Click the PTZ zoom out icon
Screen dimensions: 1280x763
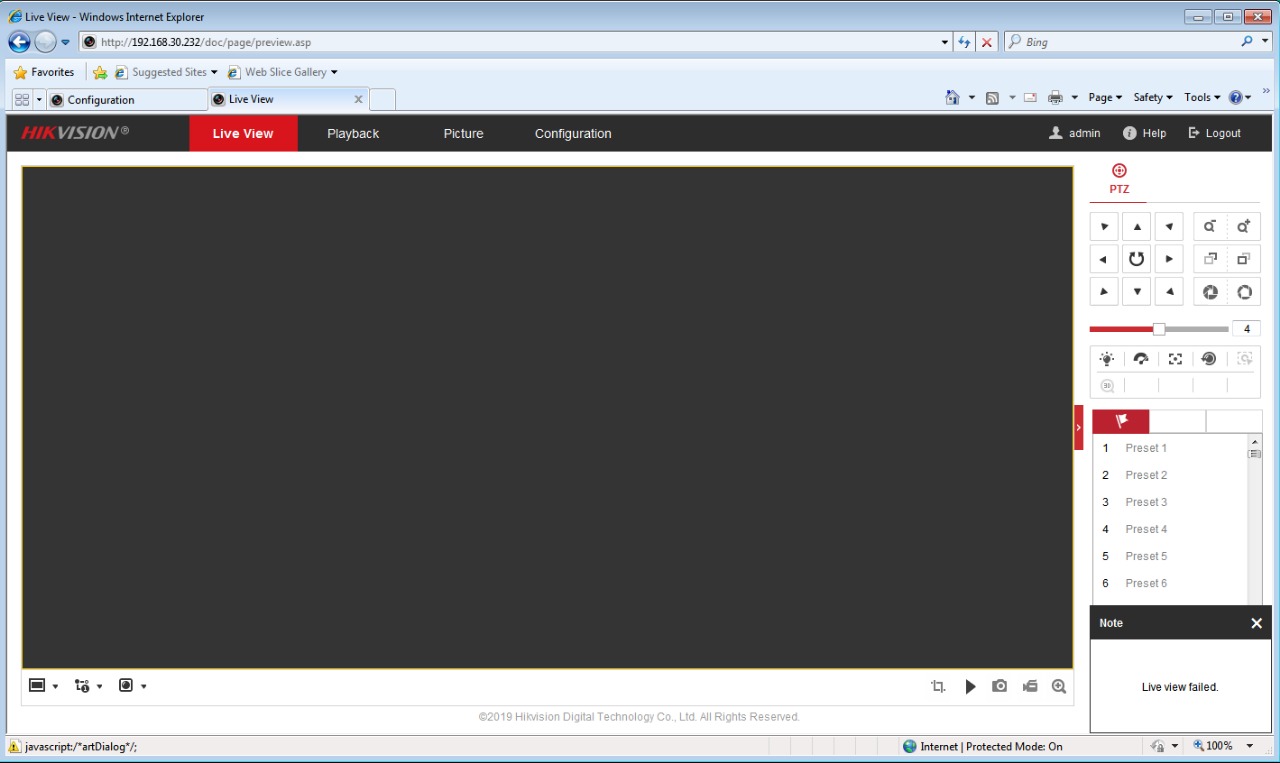1211,227
